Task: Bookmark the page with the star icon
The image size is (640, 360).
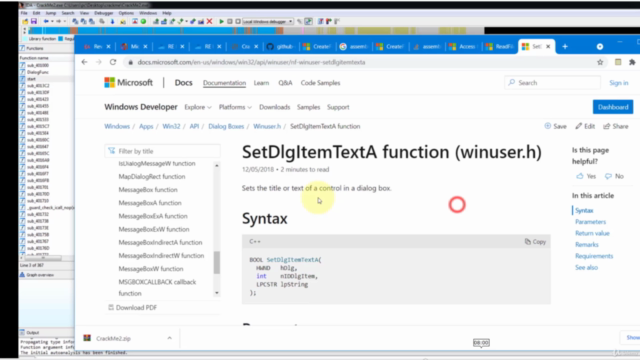Action: click(600, 62)
